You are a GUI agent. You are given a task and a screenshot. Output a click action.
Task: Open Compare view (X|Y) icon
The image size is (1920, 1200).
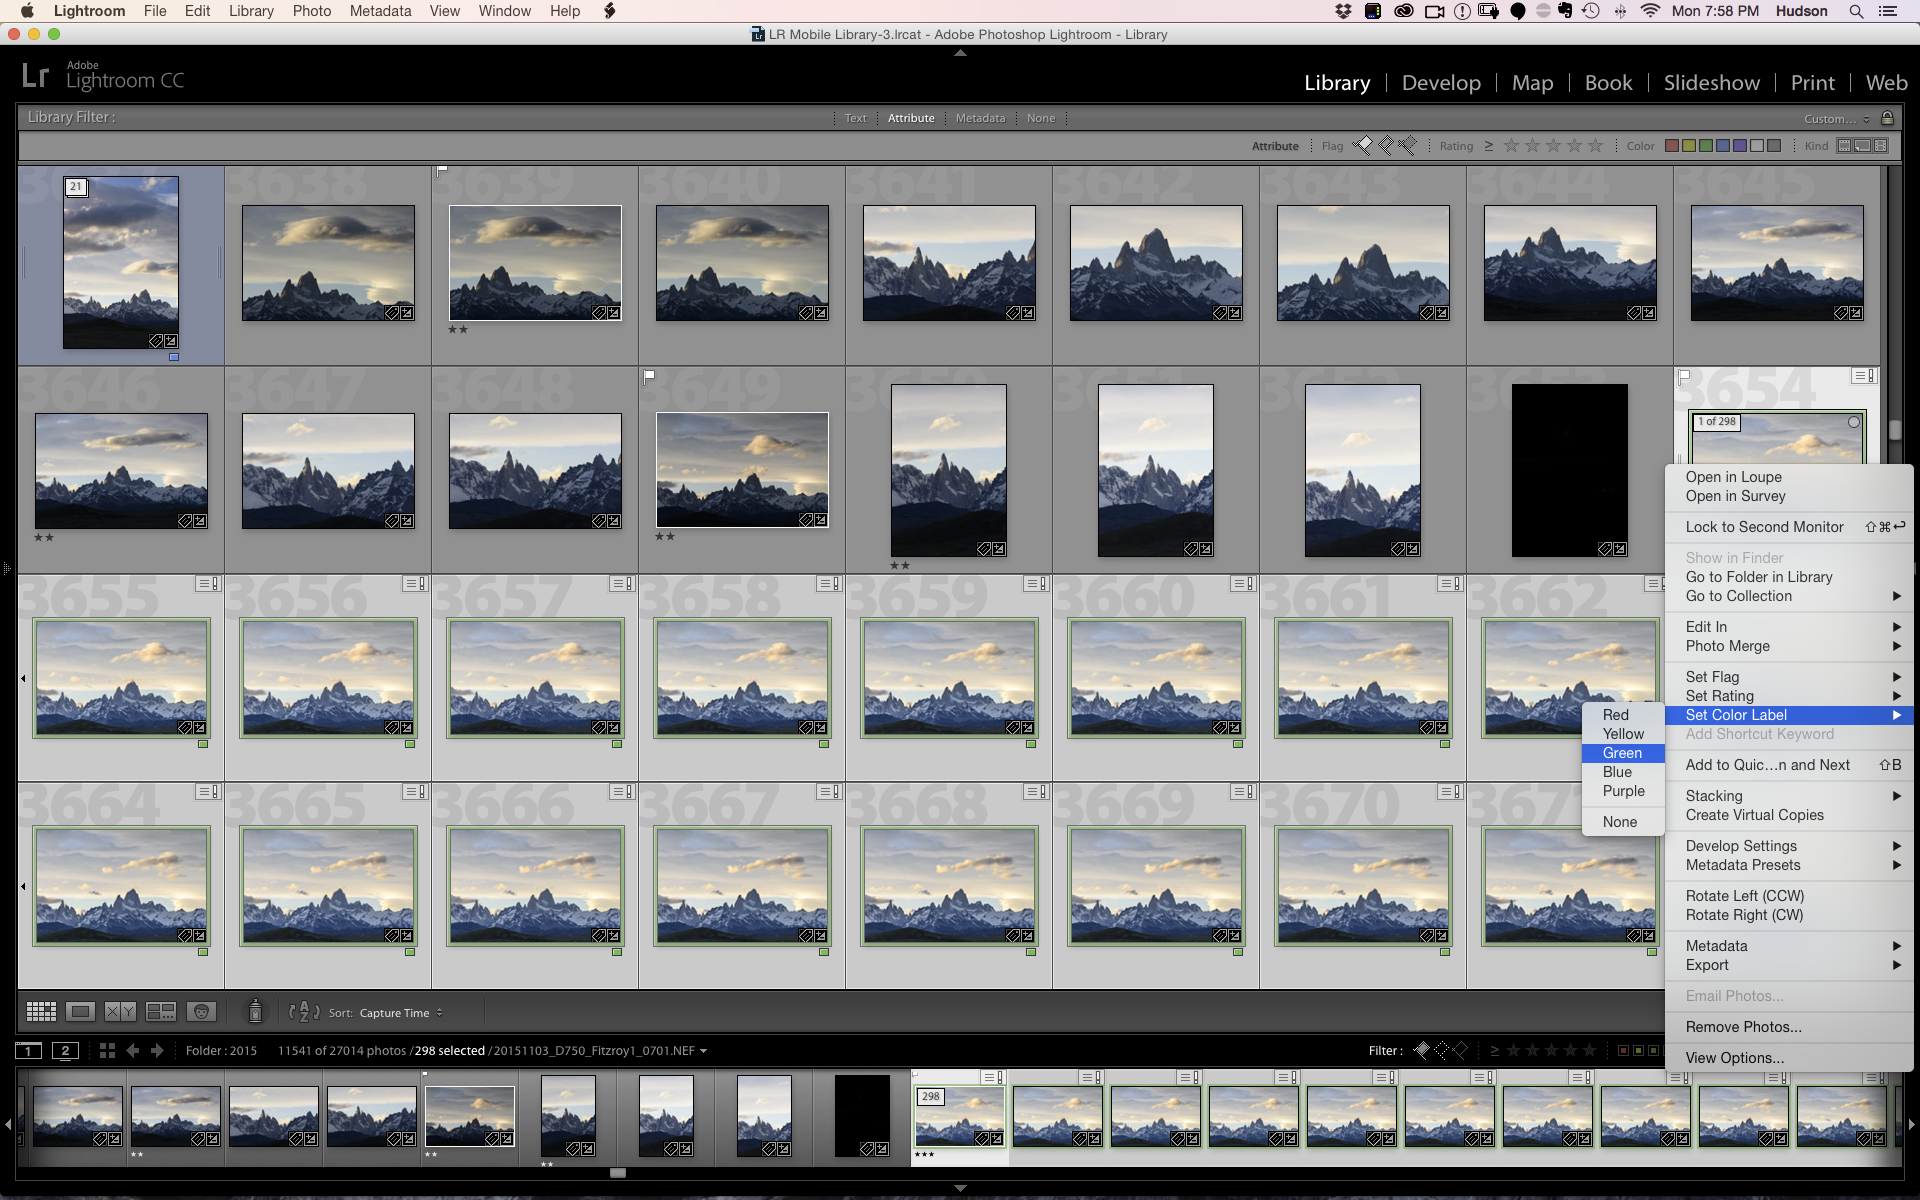tap(120, 1012)
